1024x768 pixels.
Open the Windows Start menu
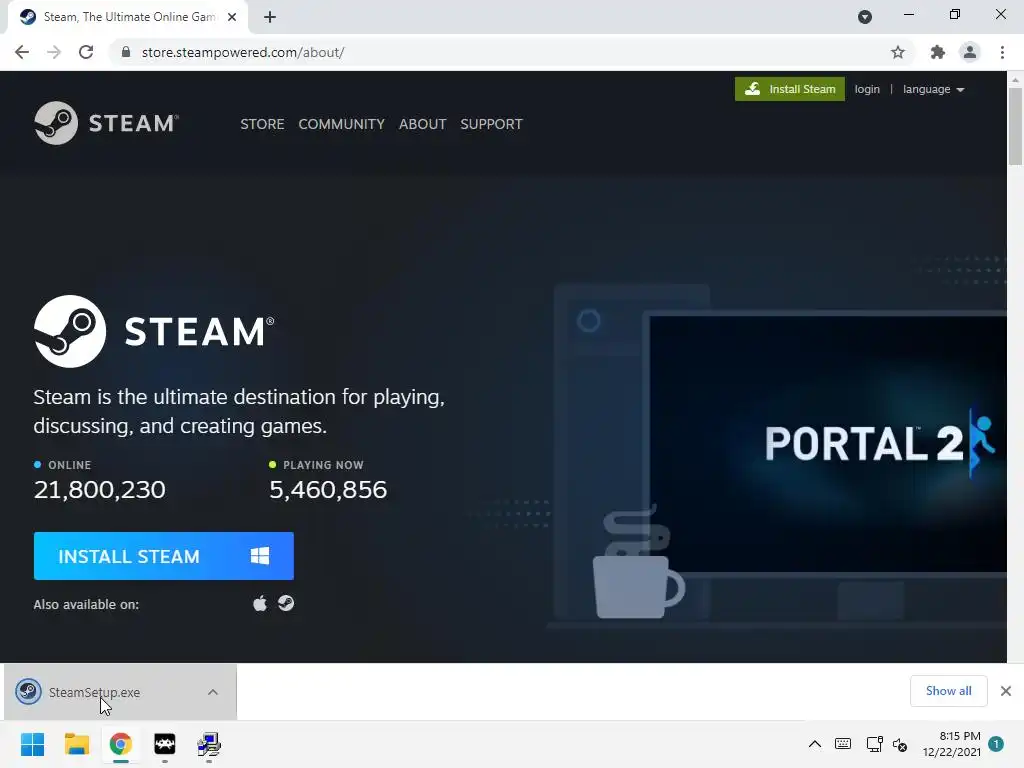click(x=32, y=744)
